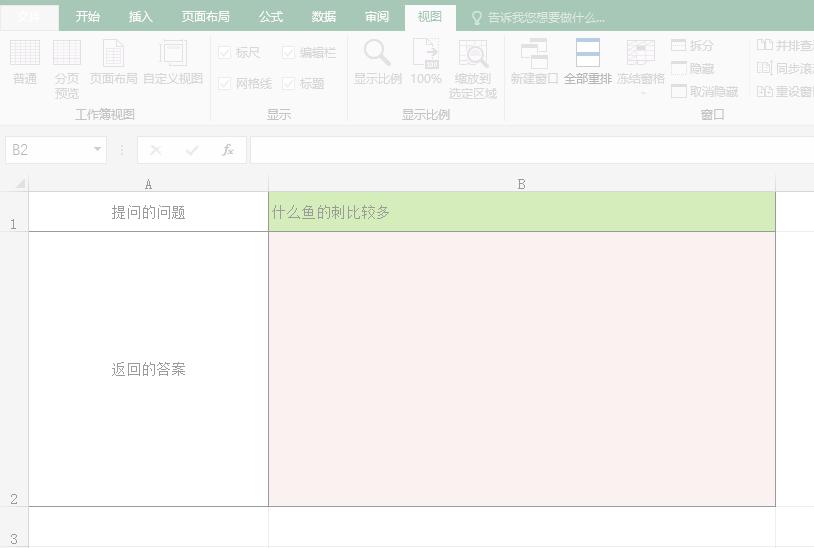
Task: Switch to the Page Layout (页面布局) tab
Action: point(205,17)
